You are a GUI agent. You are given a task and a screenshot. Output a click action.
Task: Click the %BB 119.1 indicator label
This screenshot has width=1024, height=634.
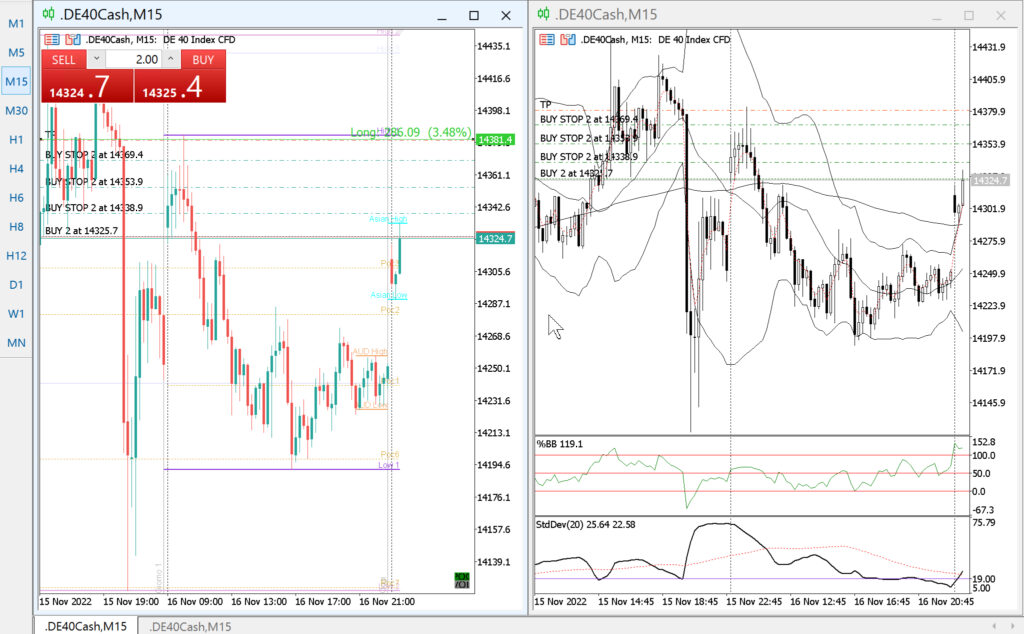tap(560, 444)
